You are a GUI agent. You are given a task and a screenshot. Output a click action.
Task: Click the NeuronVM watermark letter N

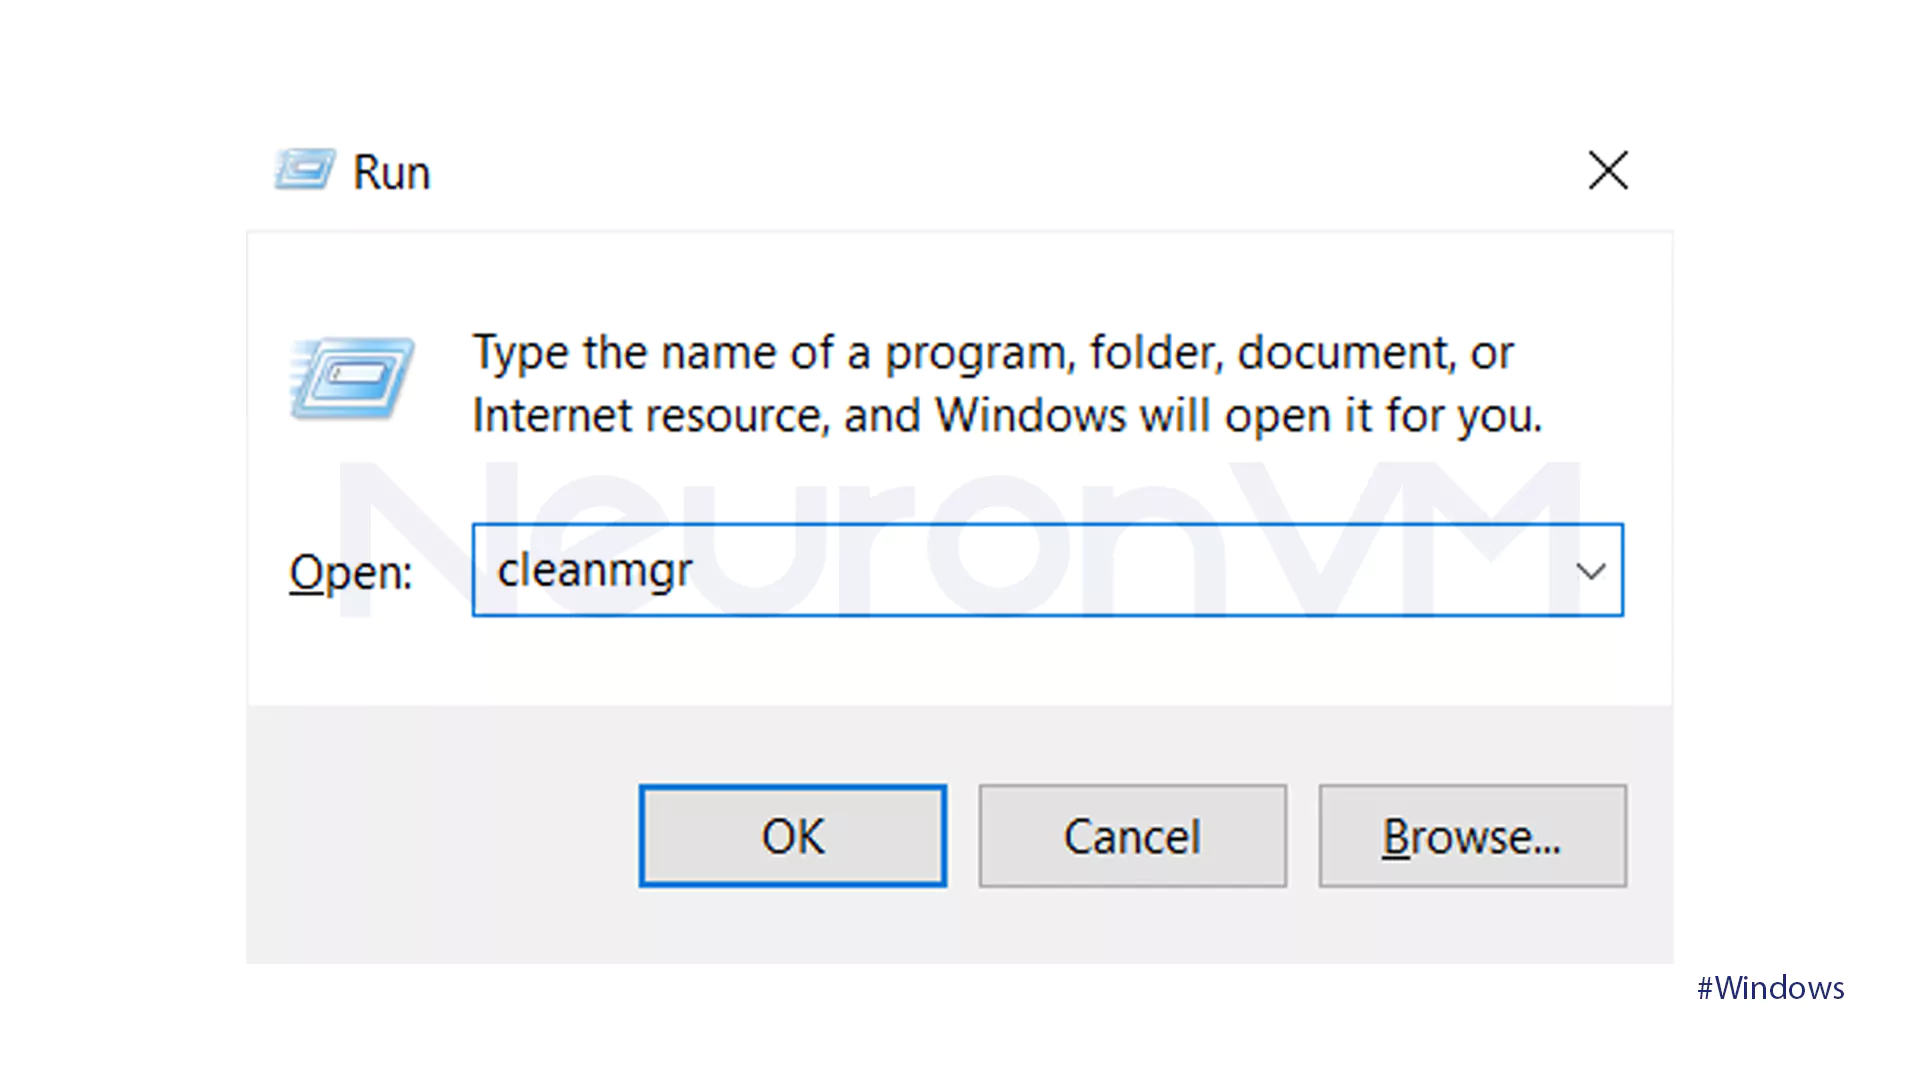click(x=400, y=540)
